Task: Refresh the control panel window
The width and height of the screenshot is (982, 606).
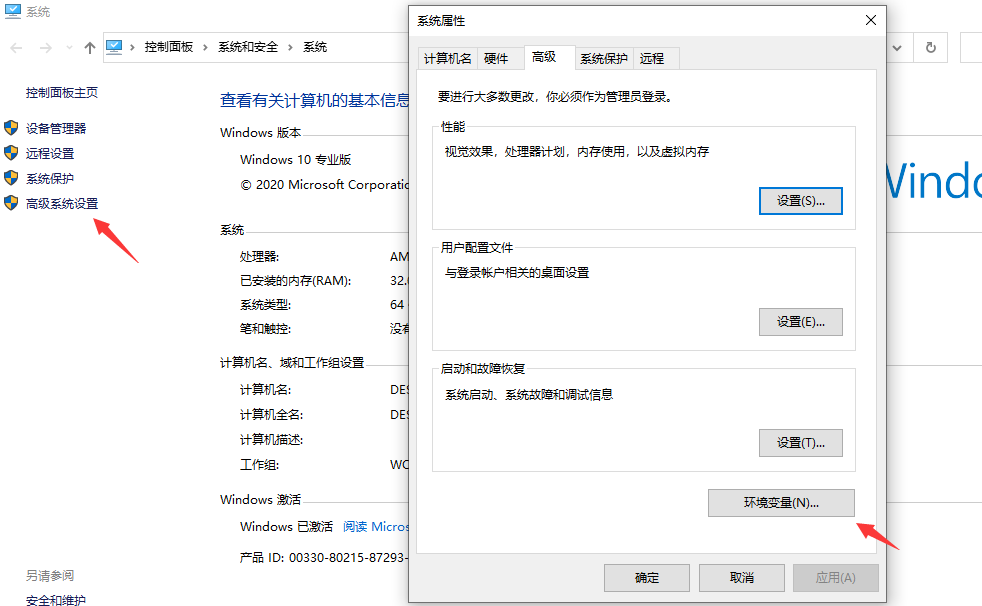Action: [x=930, y=47]
